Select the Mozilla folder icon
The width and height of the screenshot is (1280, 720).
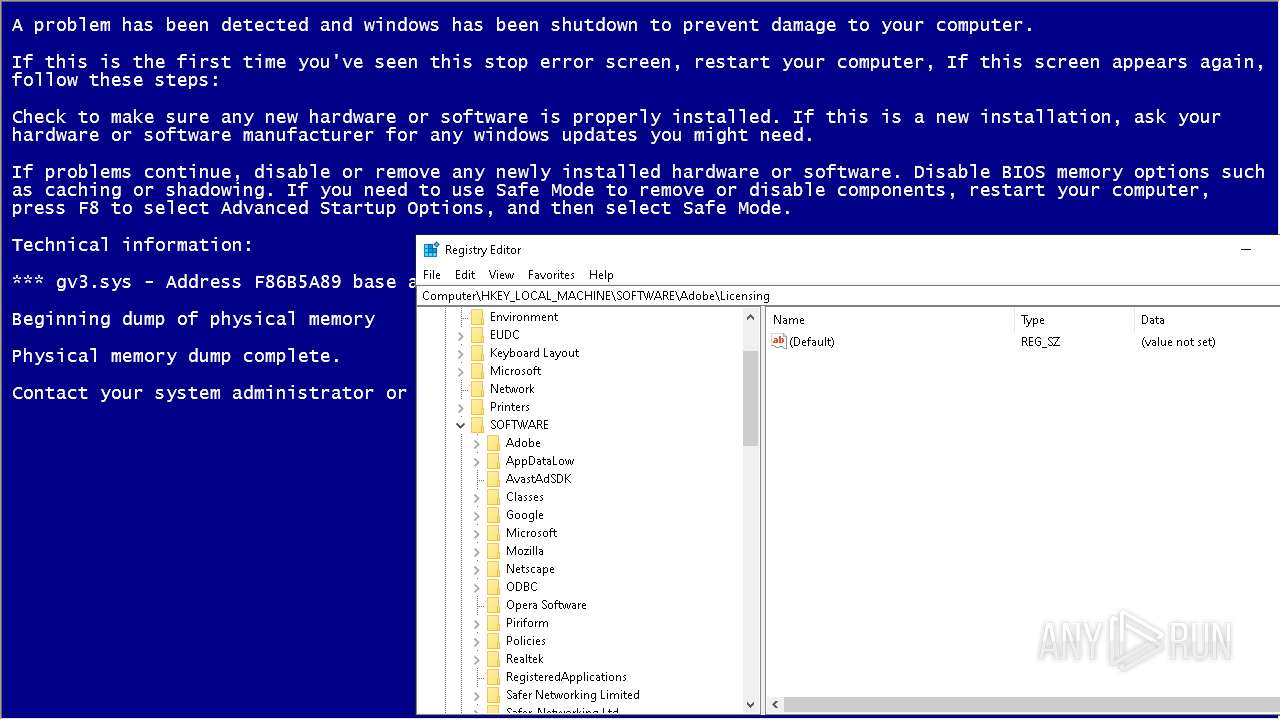493,551
